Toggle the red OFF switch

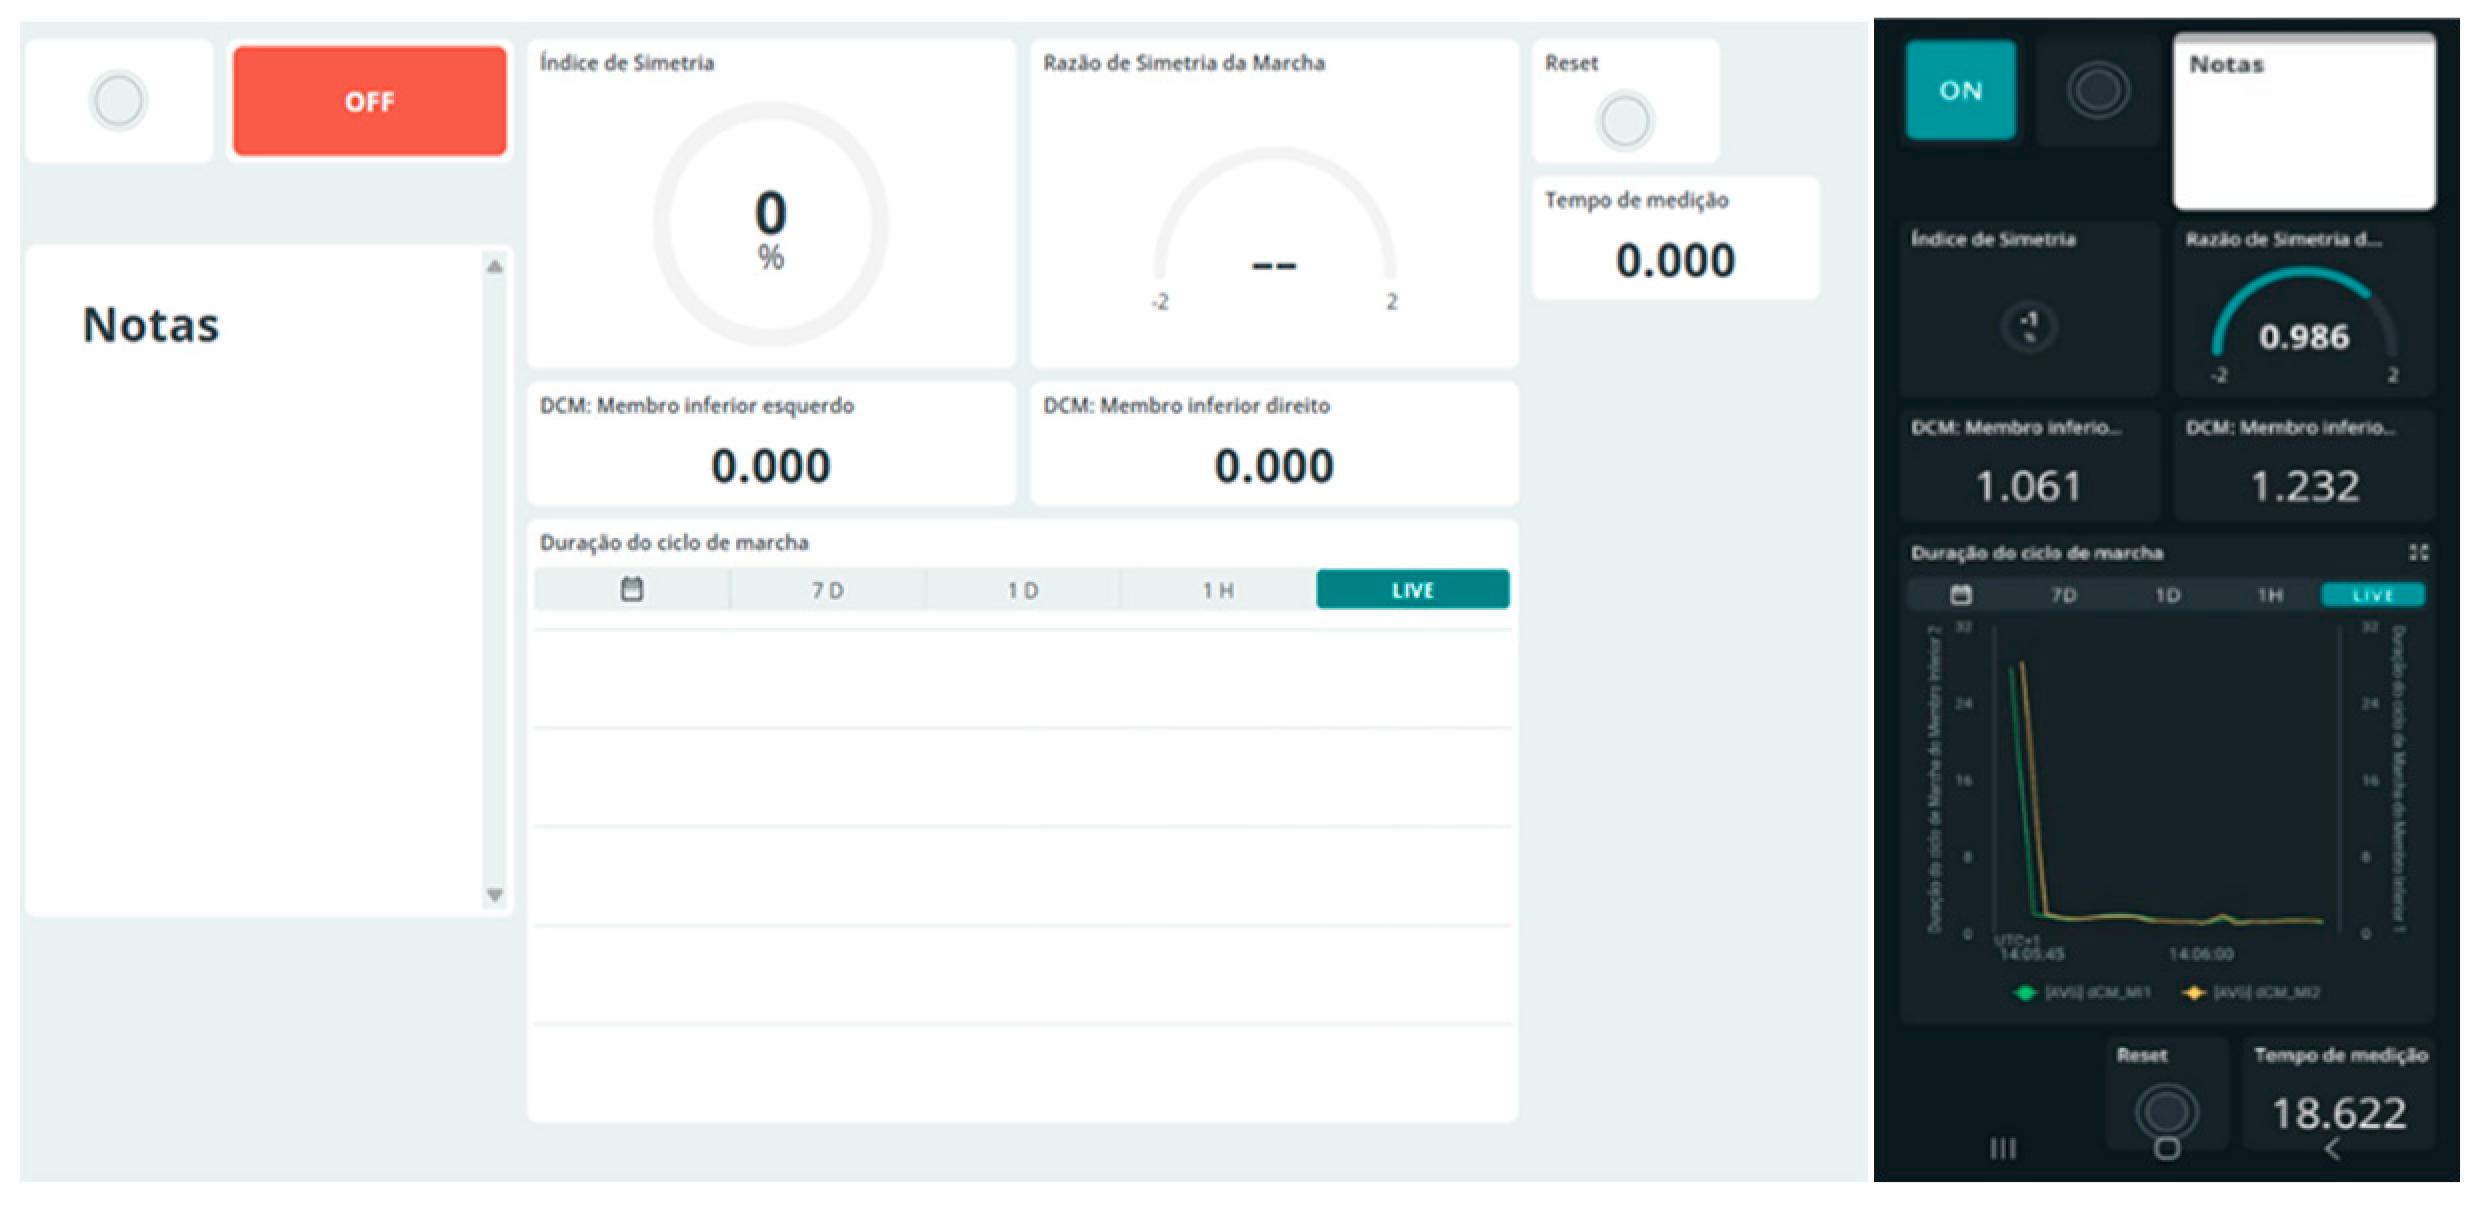[x=369, y=101]
